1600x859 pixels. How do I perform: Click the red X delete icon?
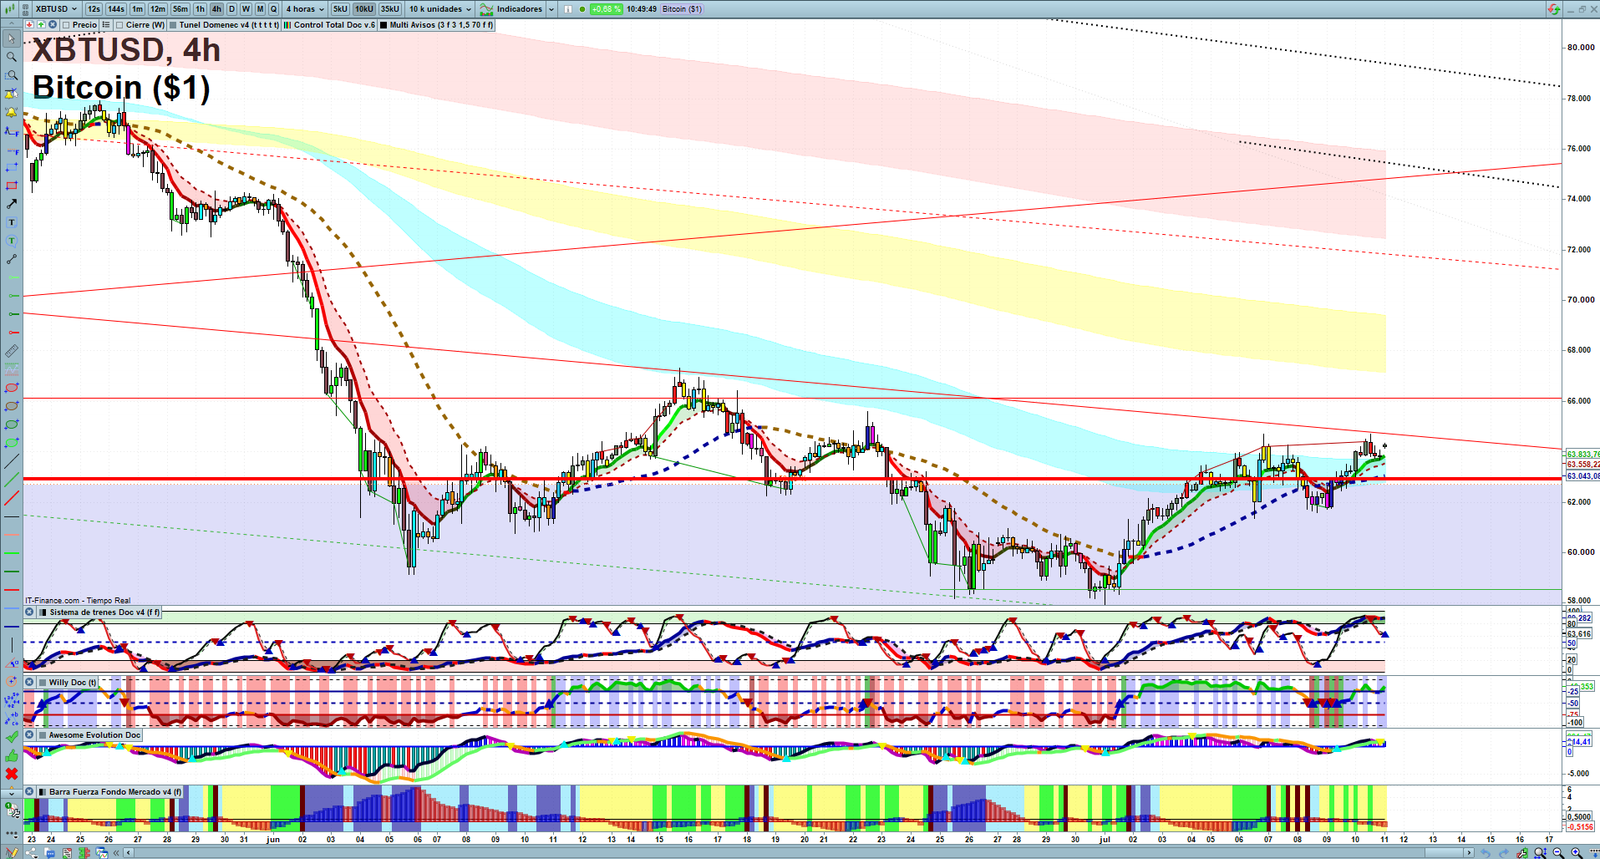pos(12,774)
